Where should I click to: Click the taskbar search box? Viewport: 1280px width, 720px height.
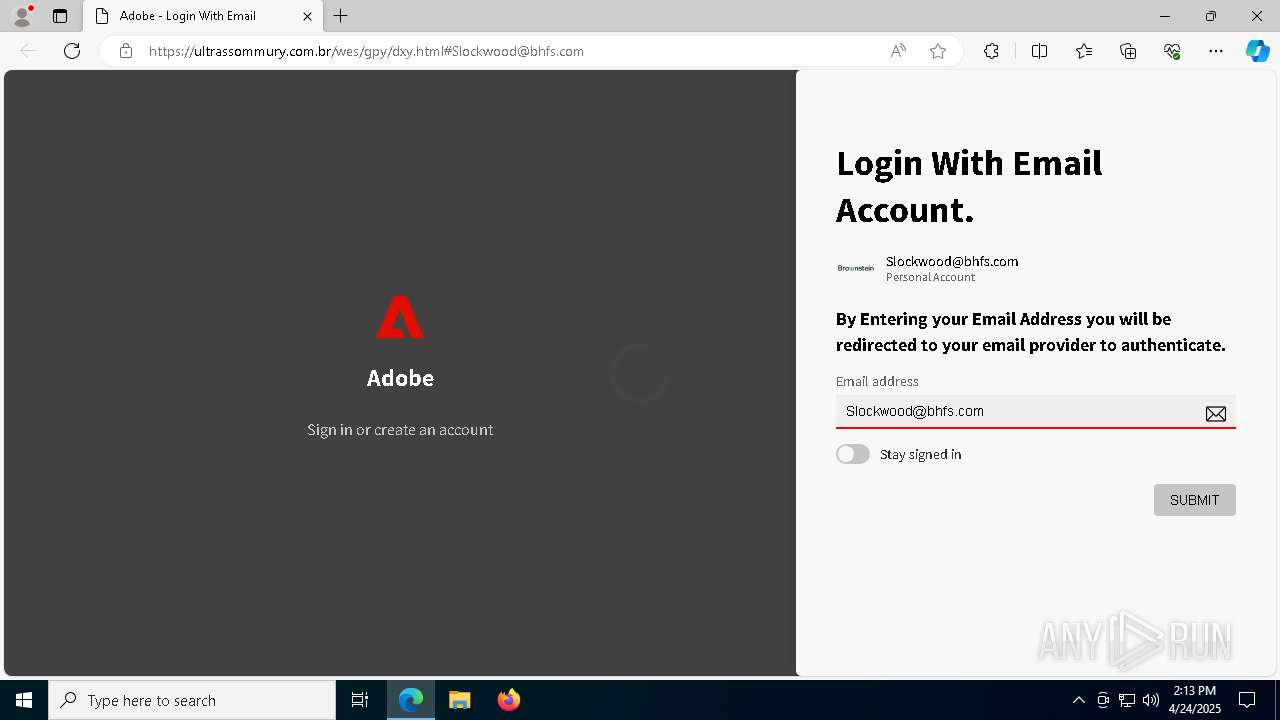tap(192, 700)
